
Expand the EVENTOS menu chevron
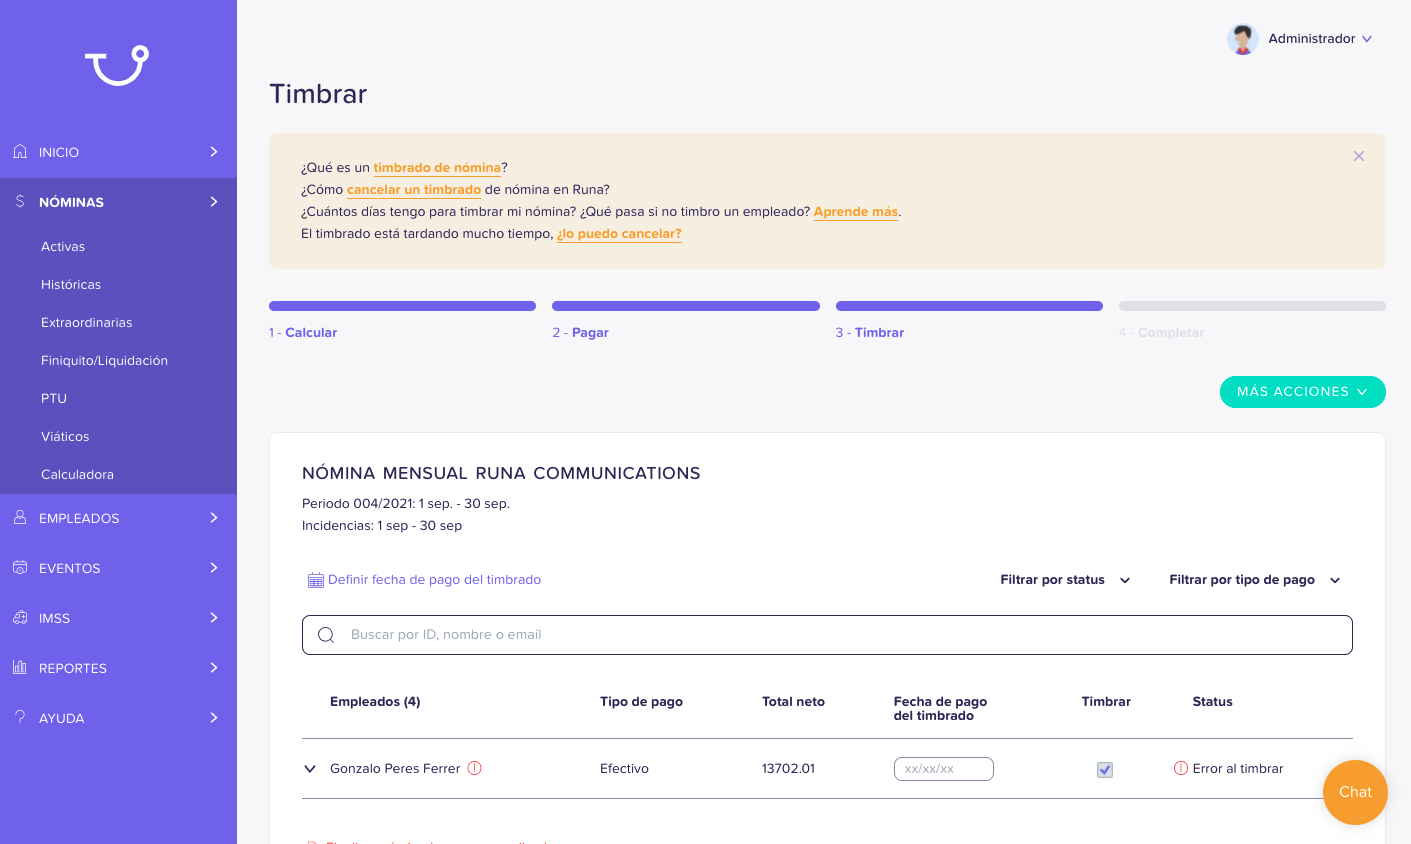[213, 567]
